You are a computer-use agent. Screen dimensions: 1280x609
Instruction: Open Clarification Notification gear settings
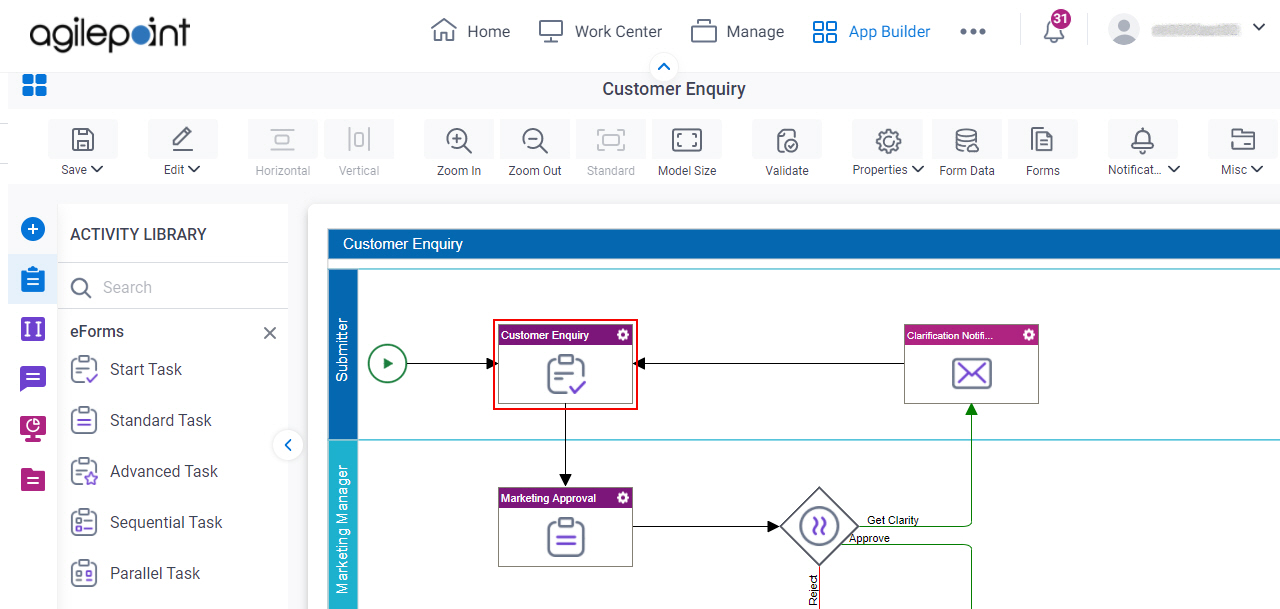(x=1029, y=335)
